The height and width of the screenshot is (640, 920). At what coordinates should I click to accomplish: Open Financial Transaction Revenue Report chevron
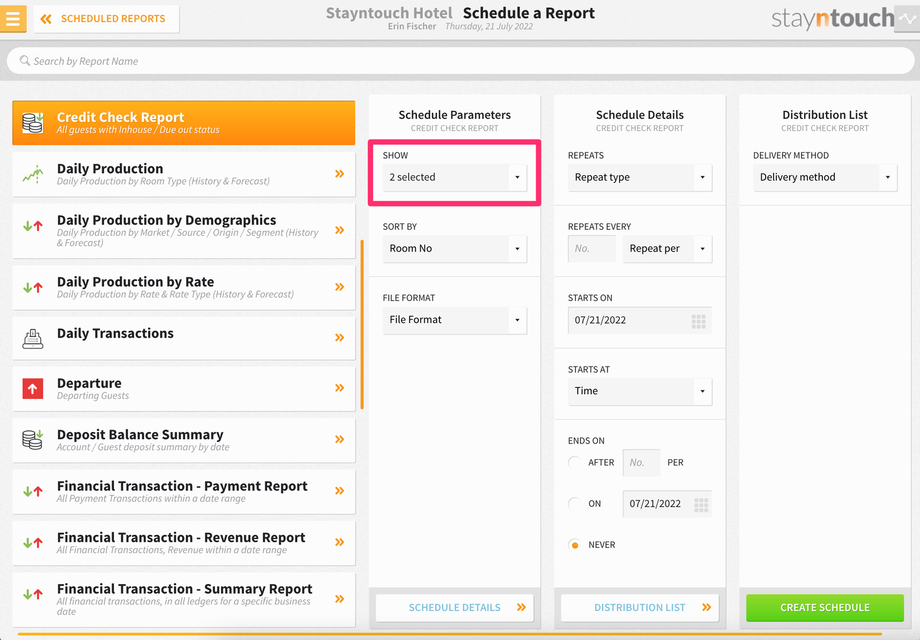pyautogui.click(x=339, y=542)
